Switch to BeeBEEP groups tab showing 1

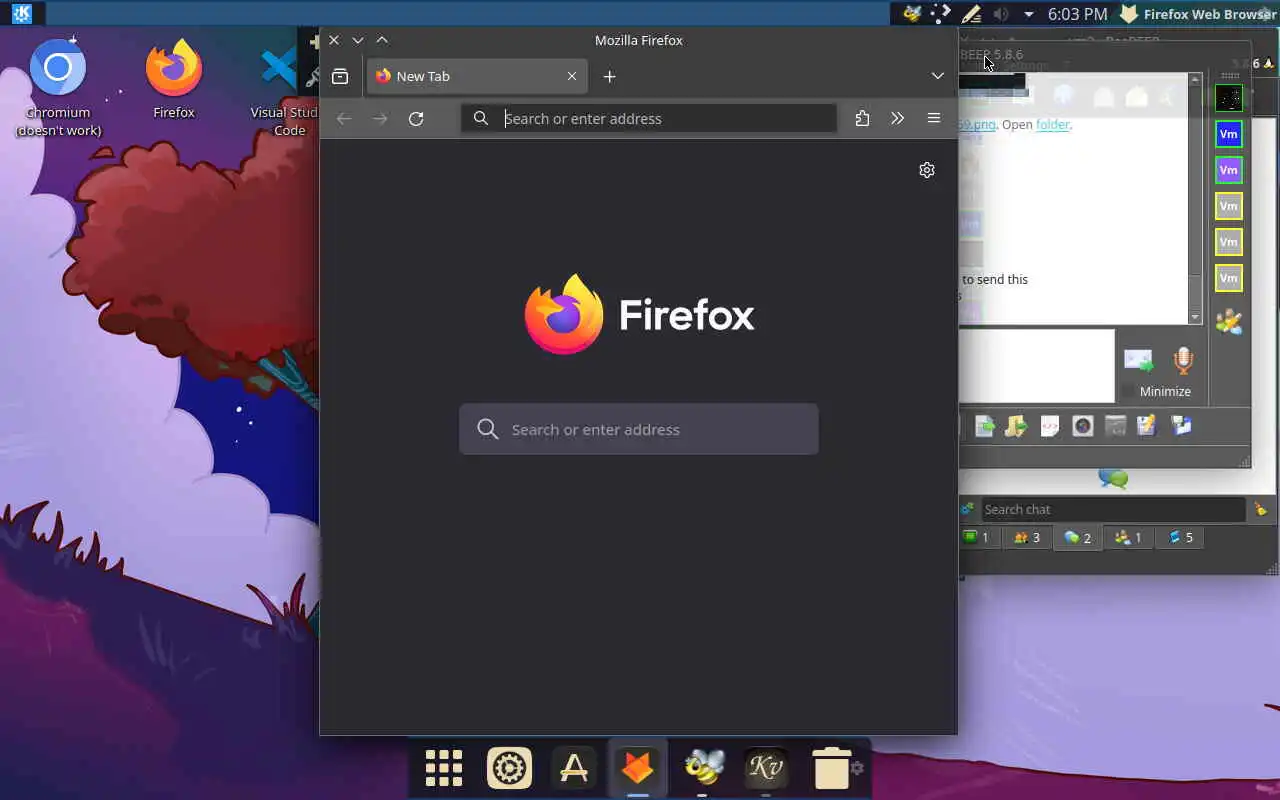(x=1128, y=537)
